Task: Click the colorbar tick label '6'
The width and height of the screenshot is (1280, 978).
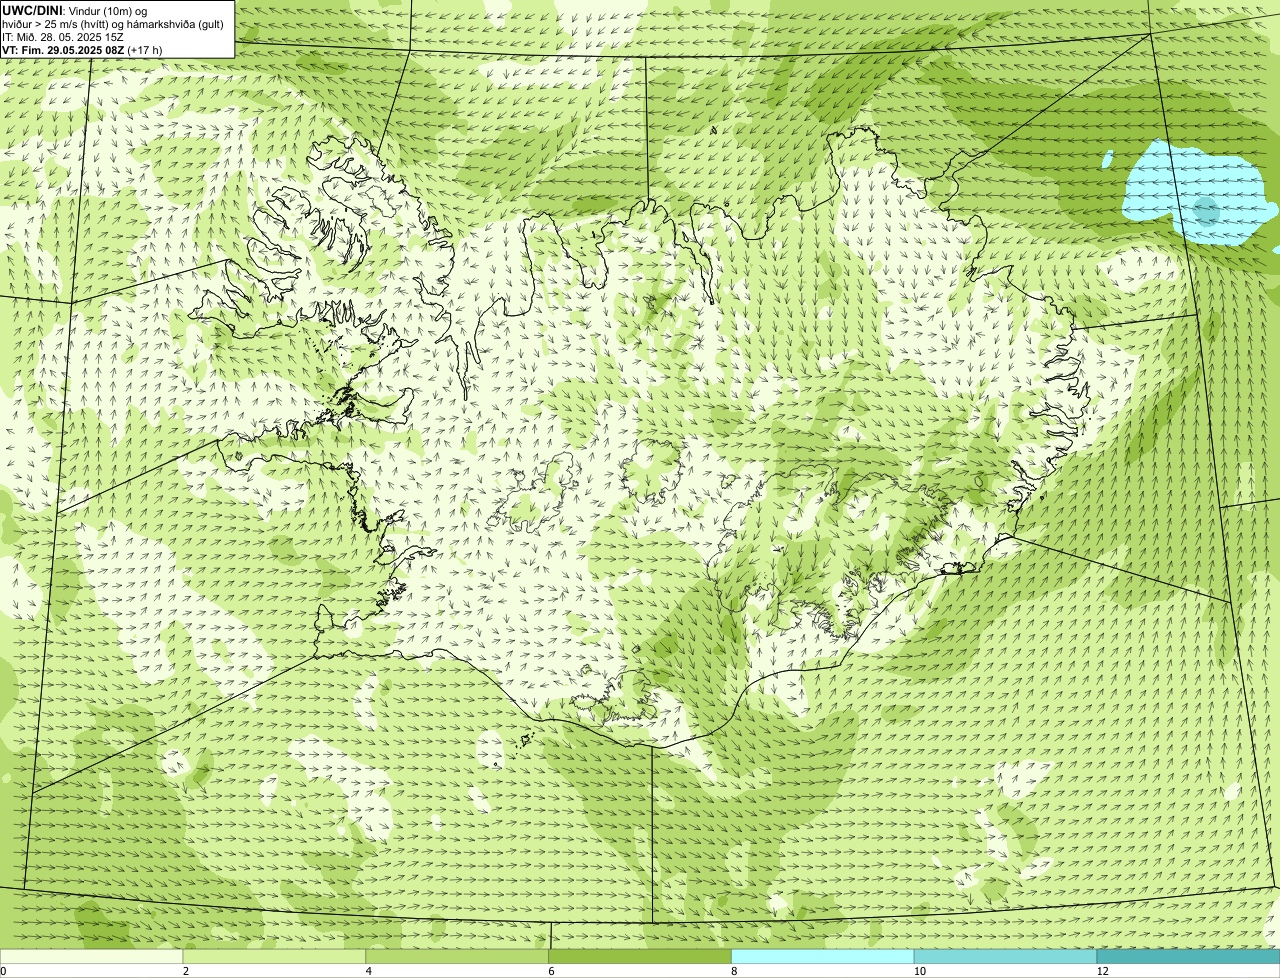Action: tap(551, 971)
